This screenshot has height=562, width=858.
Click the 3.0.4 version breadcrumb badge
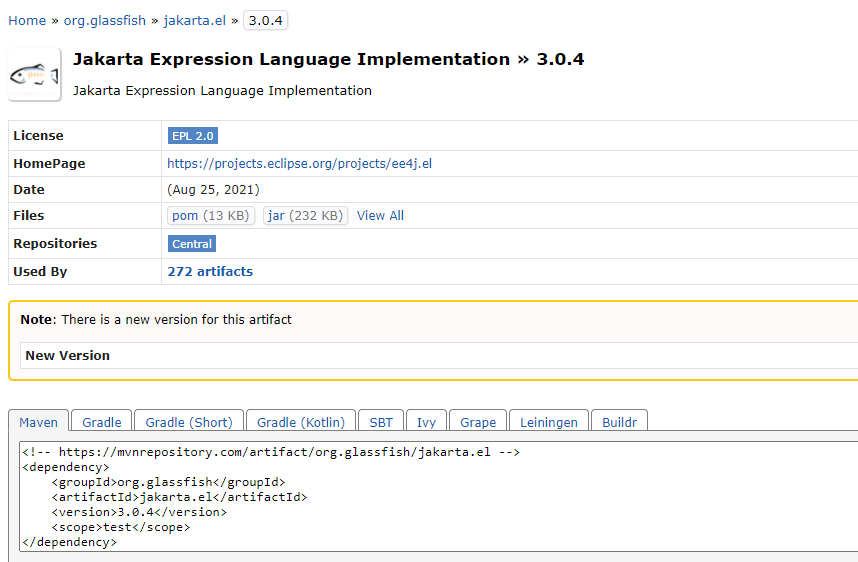click(x=265, y=20)
